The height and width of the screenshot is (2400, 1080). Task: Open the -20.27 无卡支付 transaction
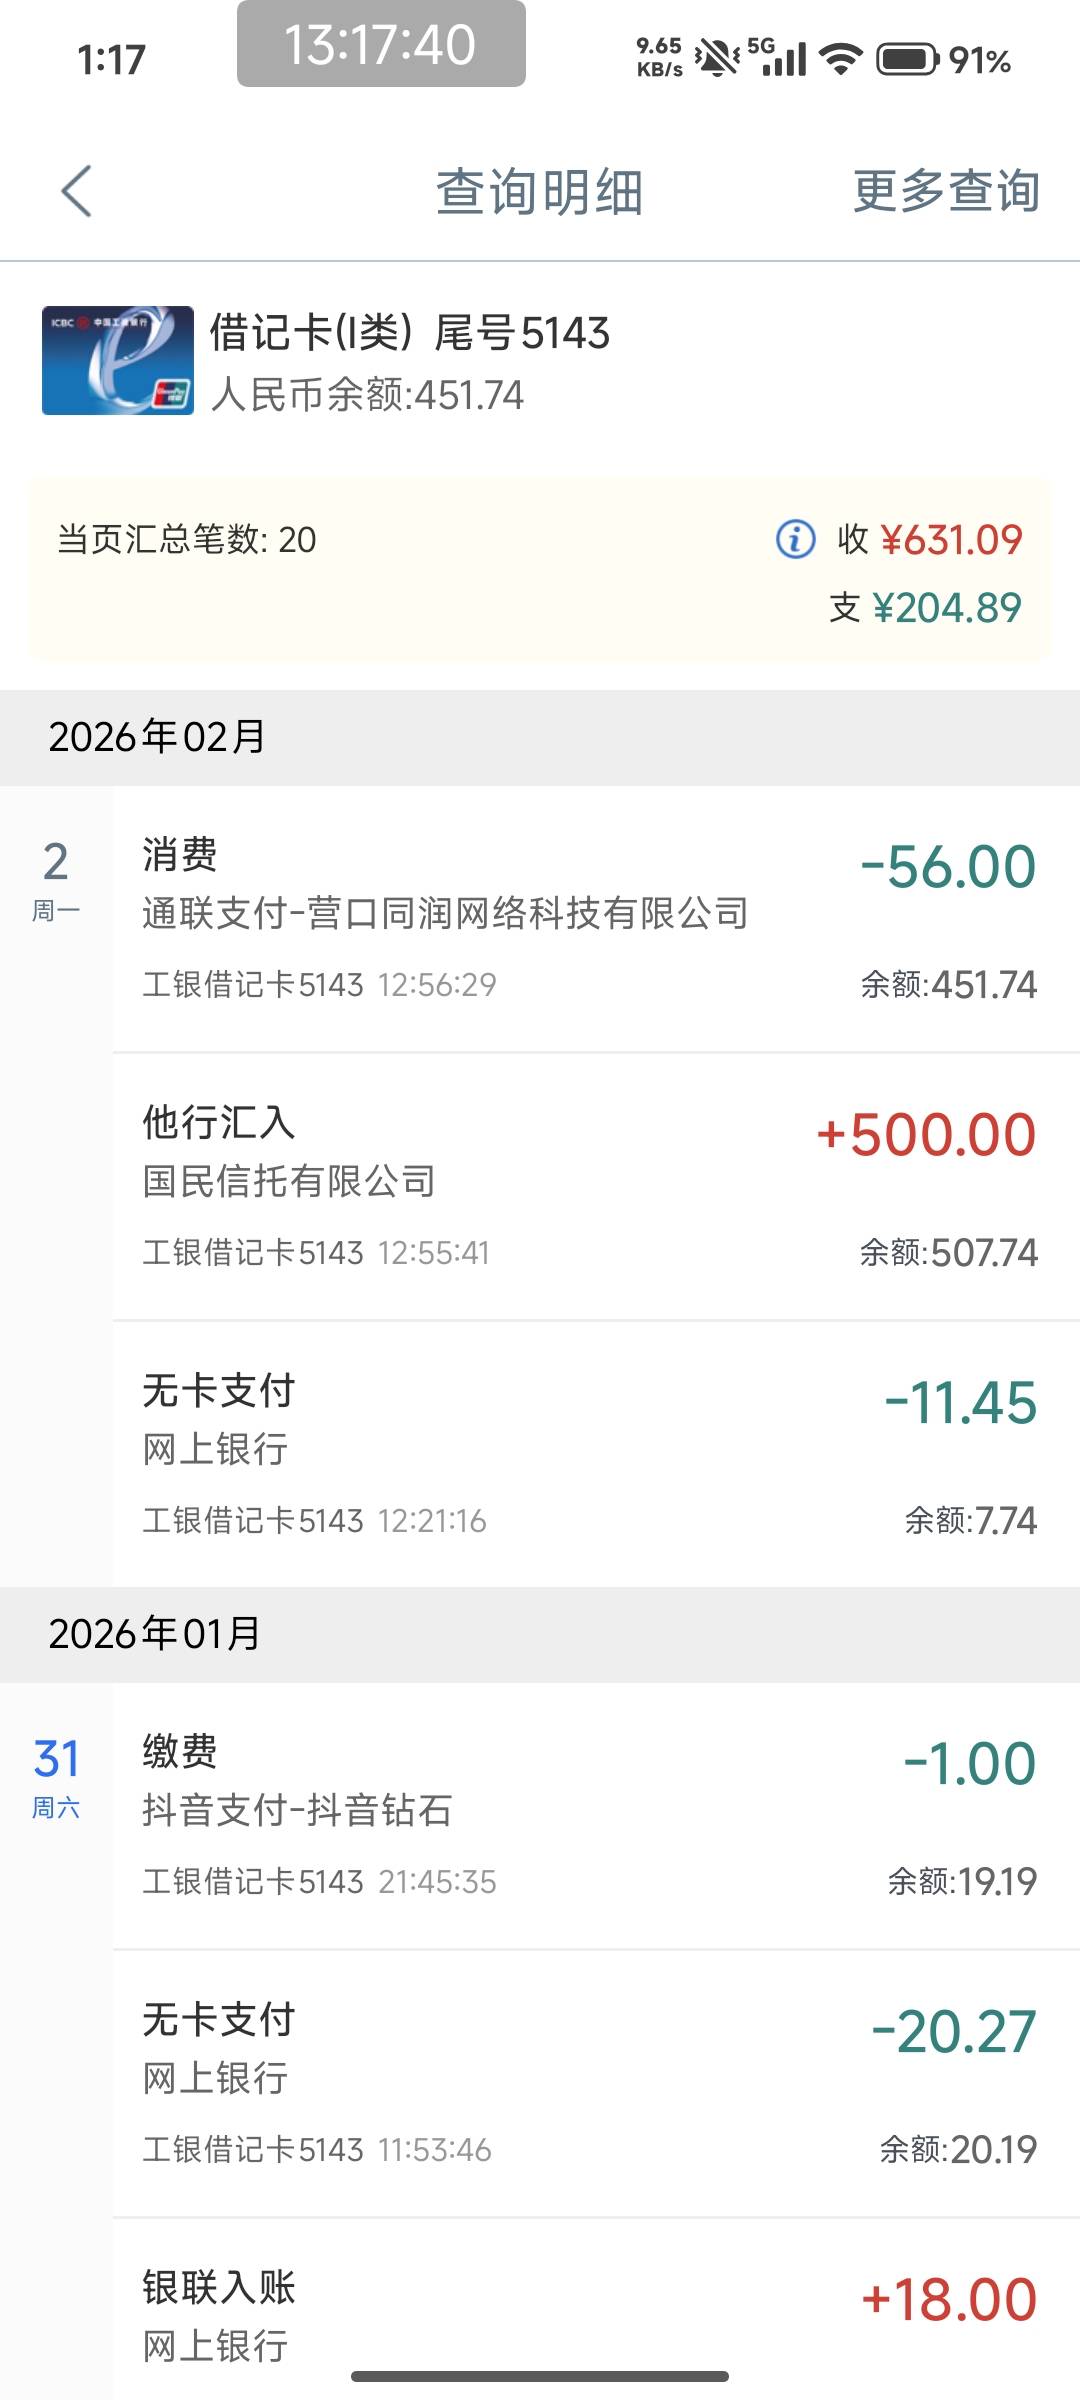590,2083
